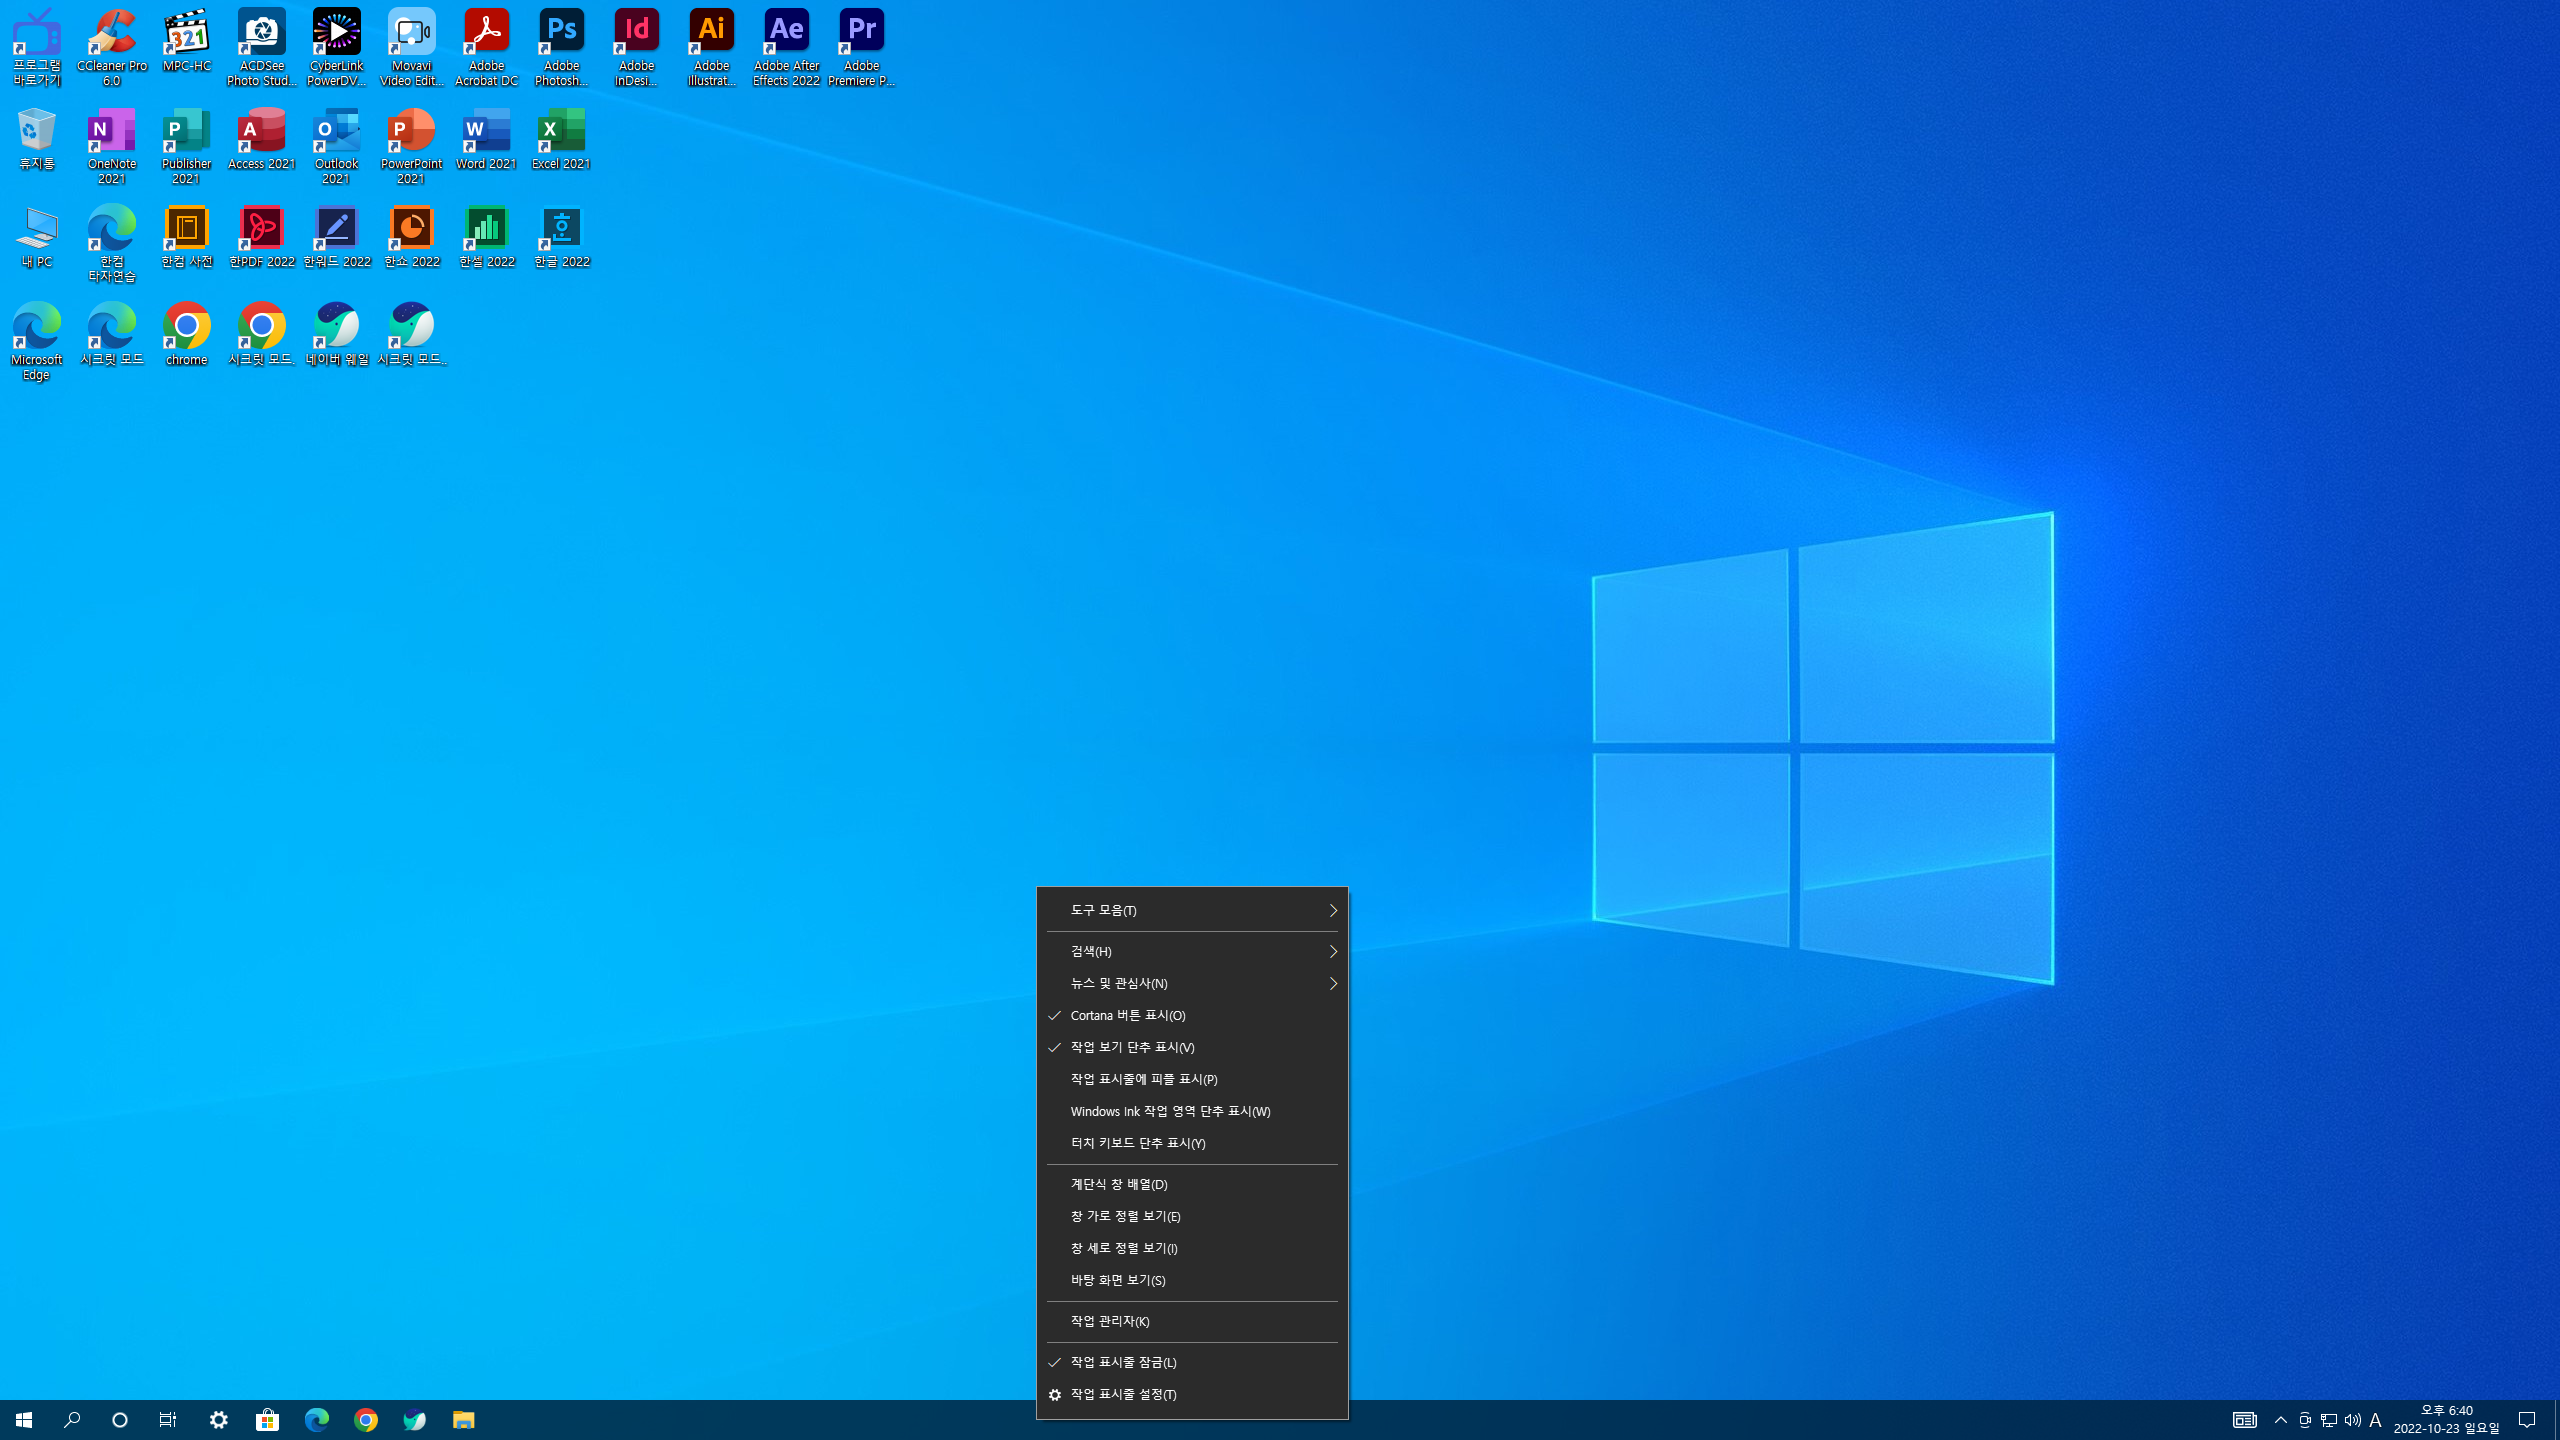The width and height of the screenshot is (2560, 1440).
Task: Choose 바탕 화면 보기 menu entry
Action: [x=1117, y=1280]
